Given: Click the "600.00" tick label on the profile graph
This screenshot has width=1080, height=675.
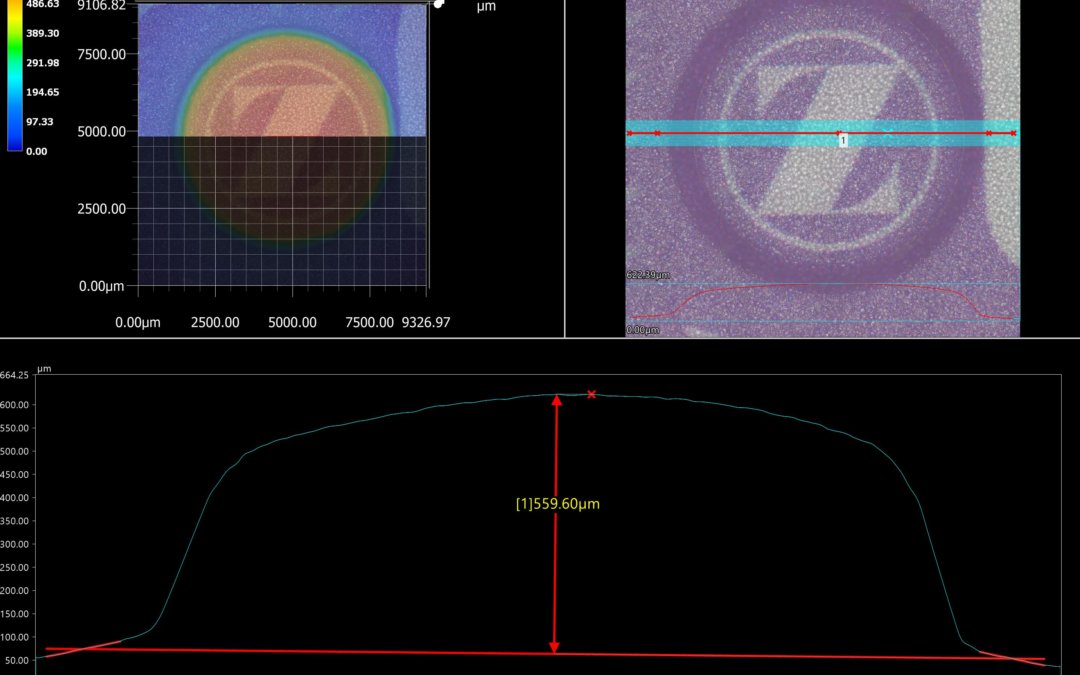Looking at the screenshot, I should point(14,405).
